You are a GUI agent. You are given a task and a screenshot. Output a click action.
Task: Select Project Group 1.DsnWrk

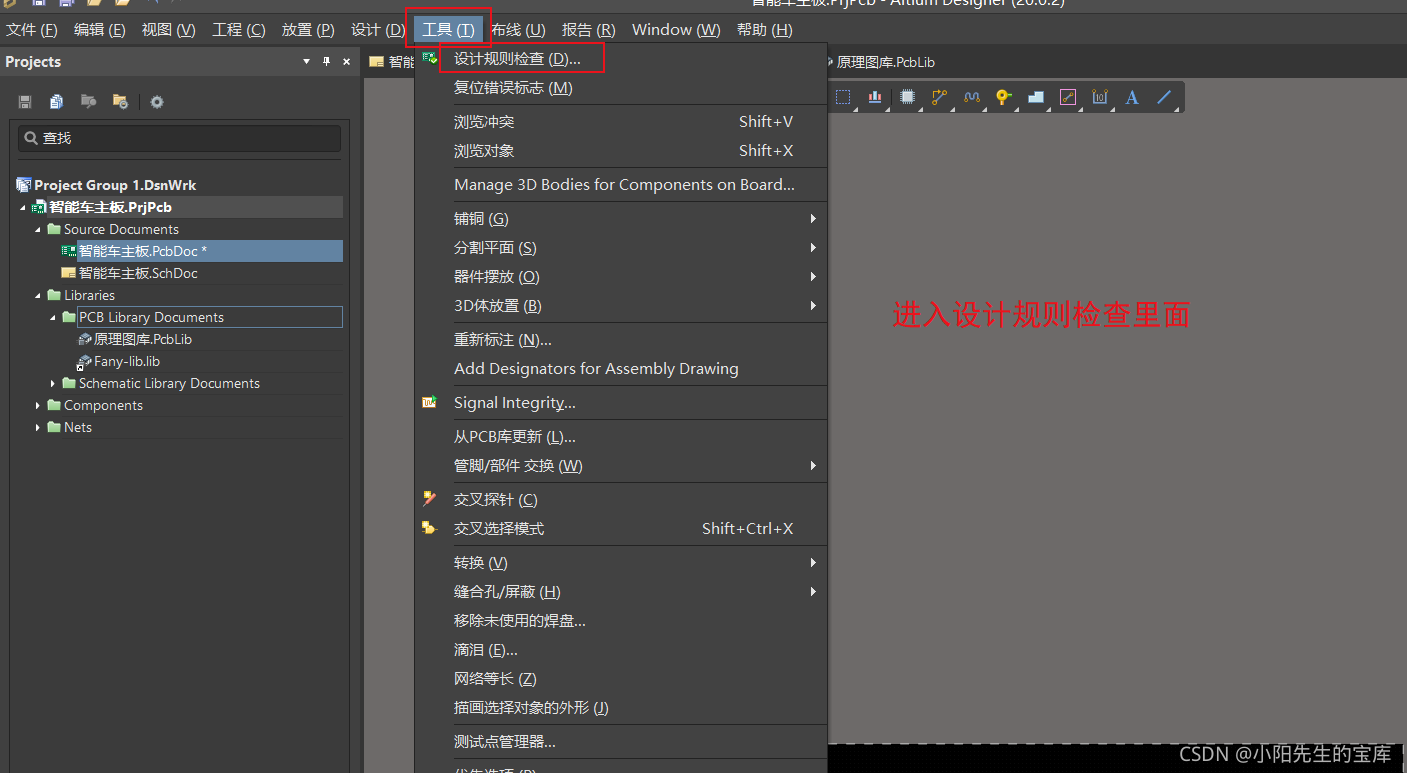tap(114, 185)
